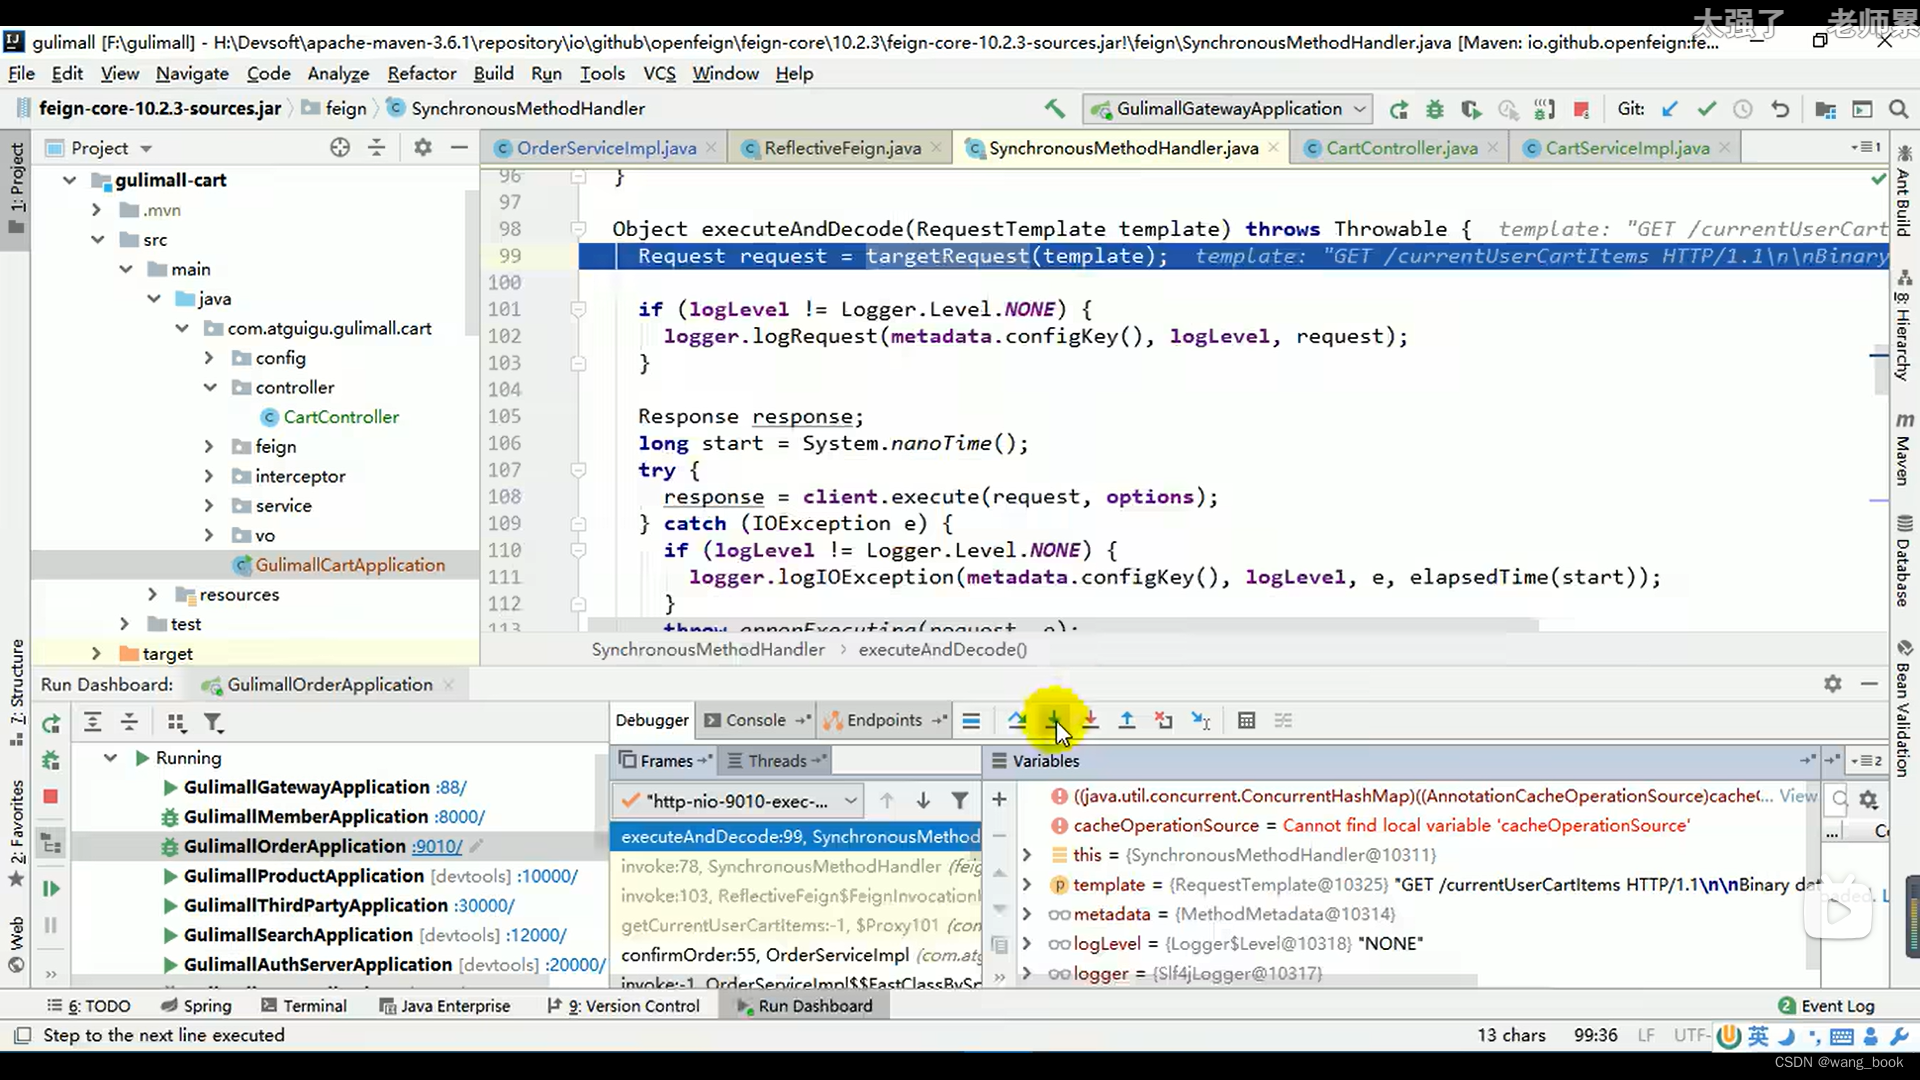Select GulimallOrderApplication :9010/ in dashboard
This screenshot has height=1080, width=1920.
(x=322, y=846)
